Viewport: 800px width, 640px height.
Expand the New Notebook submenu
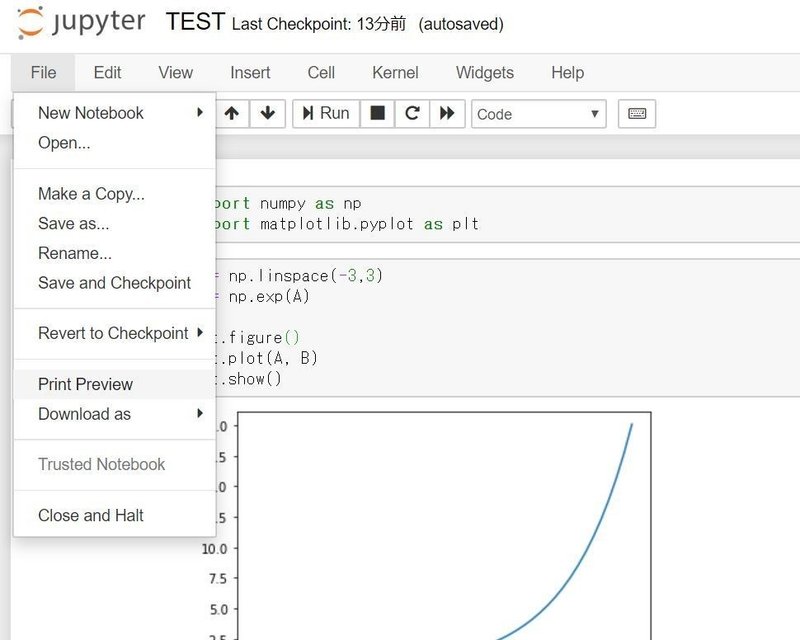[115, 113]
